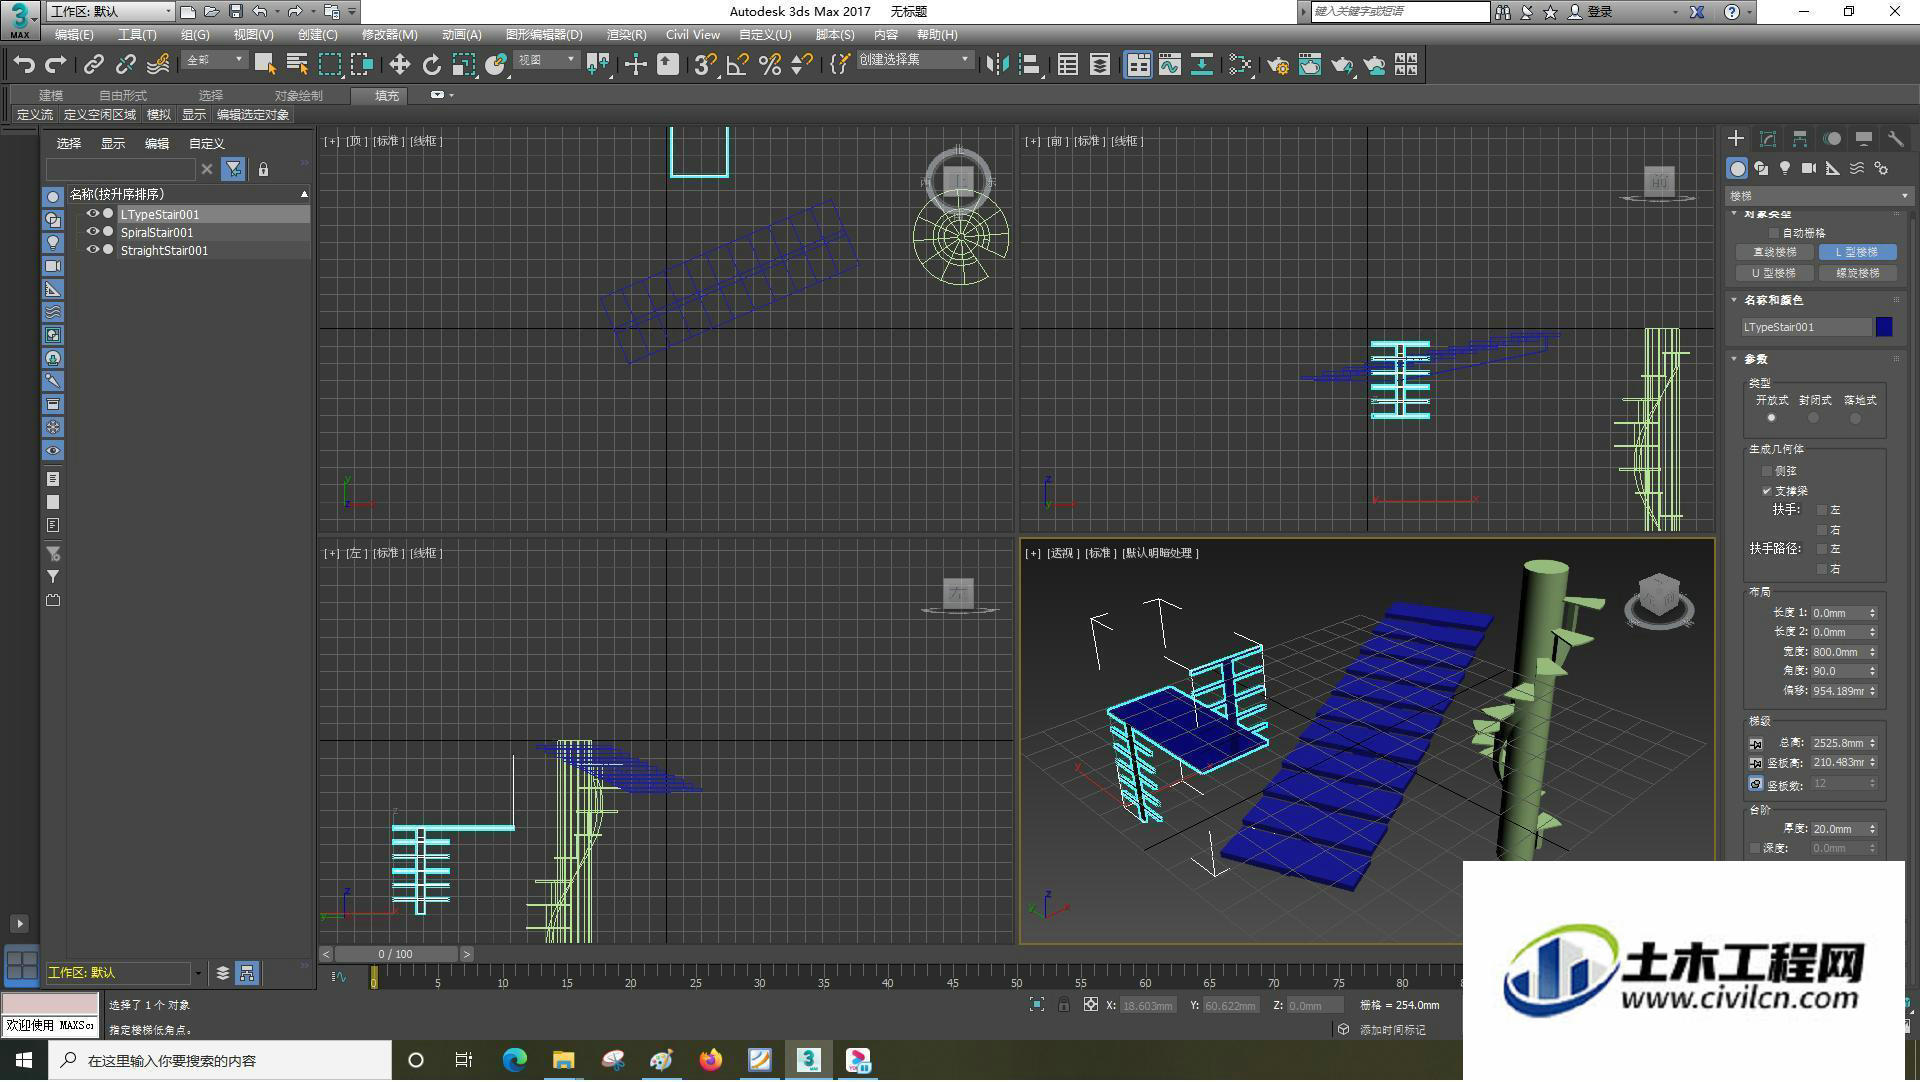Screen dimensions: 1920x1082
Task: Open the 编辑(E) menu
Action: 74,35
